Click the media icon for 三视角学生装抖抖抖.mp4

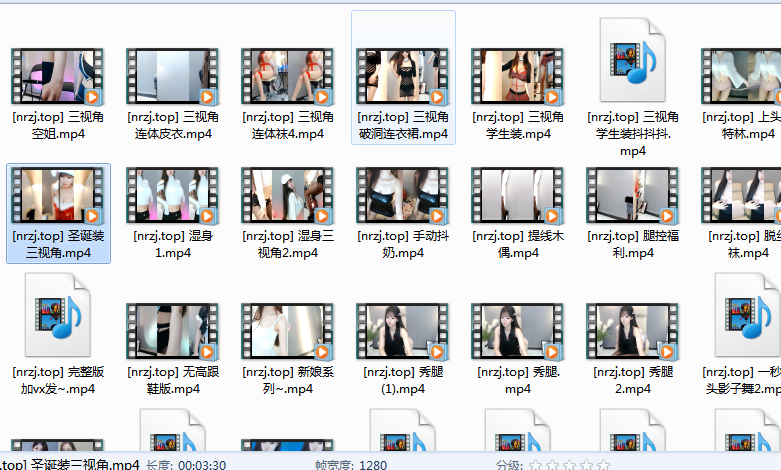click(x=632, y=62)
